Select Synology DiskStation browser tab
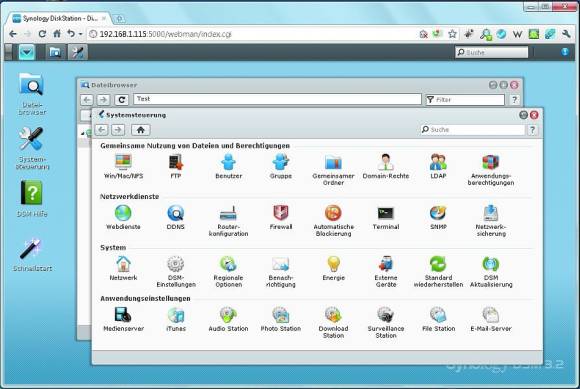The width and height of the screenshot is (580, 389). pos(59,18)
